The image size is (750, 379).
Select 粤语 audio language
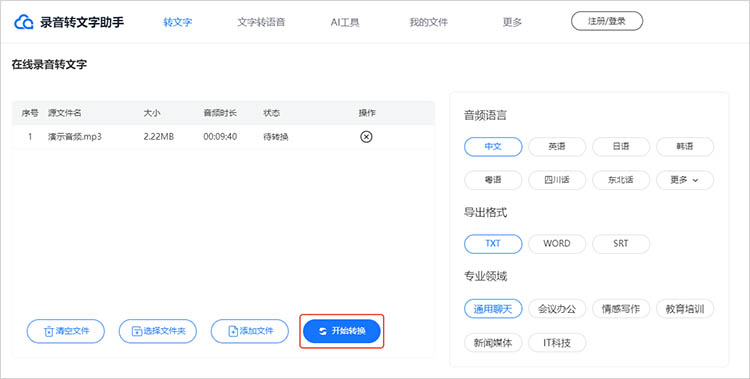coord(493,180)
